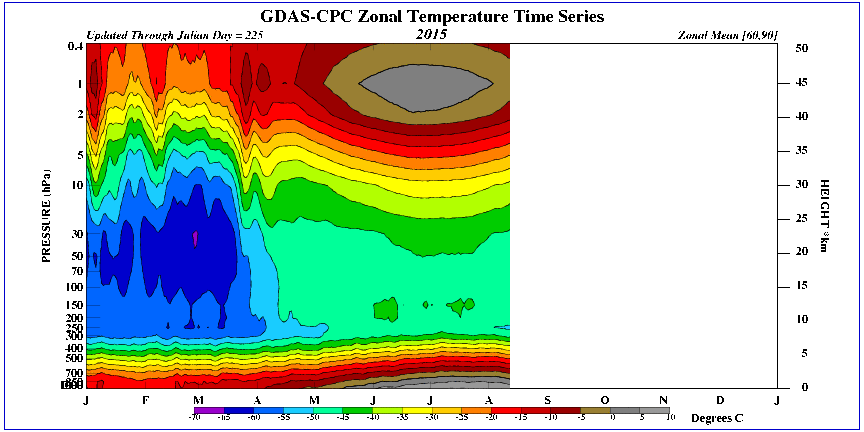Click the bright red -20 to -15 legend swatch
This screenshot has width=864, height=432.
click(x=506, y=411)
